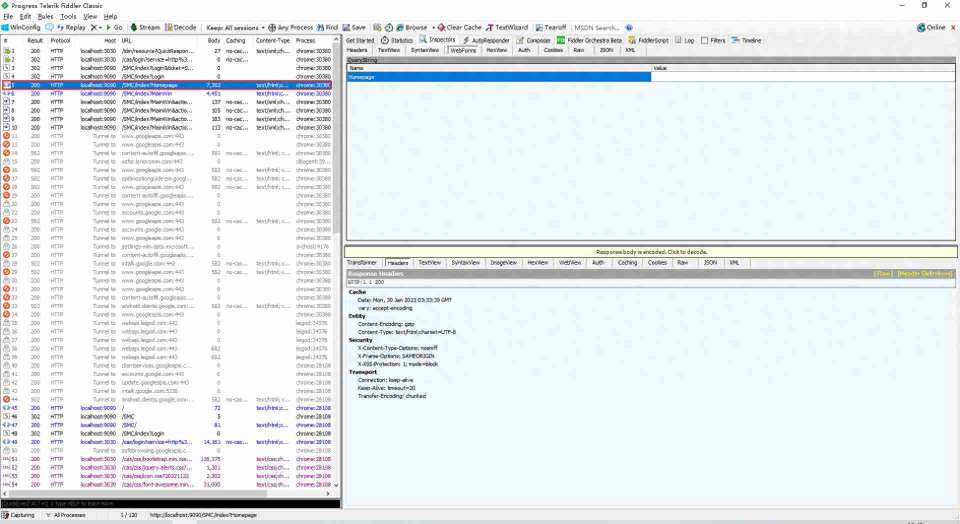Select the response ImageView tab
The image size is (960, 524).
(503, 263)
